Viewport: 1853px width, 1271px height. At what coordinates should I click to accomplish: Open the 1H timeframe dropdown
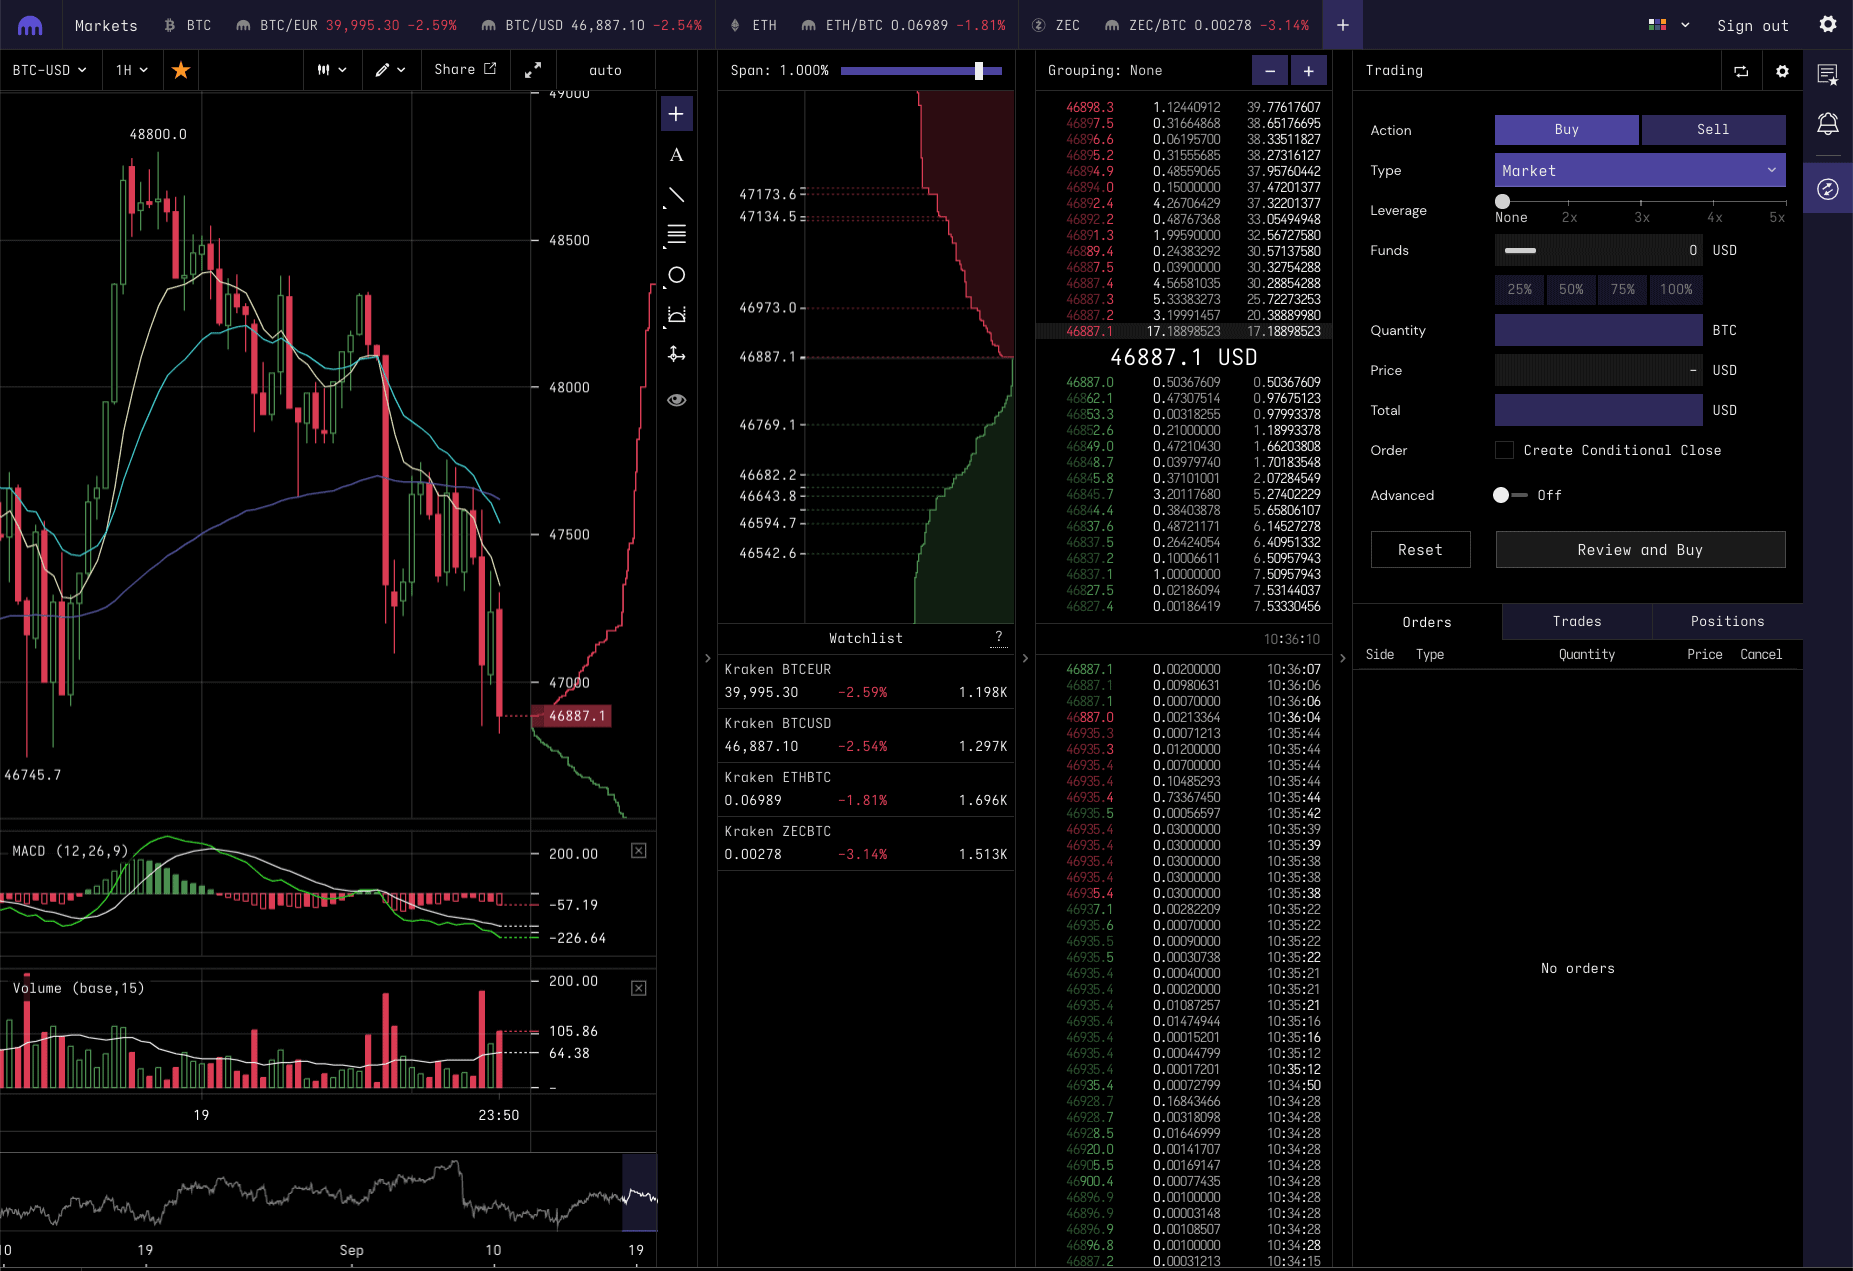pos(131,70)
